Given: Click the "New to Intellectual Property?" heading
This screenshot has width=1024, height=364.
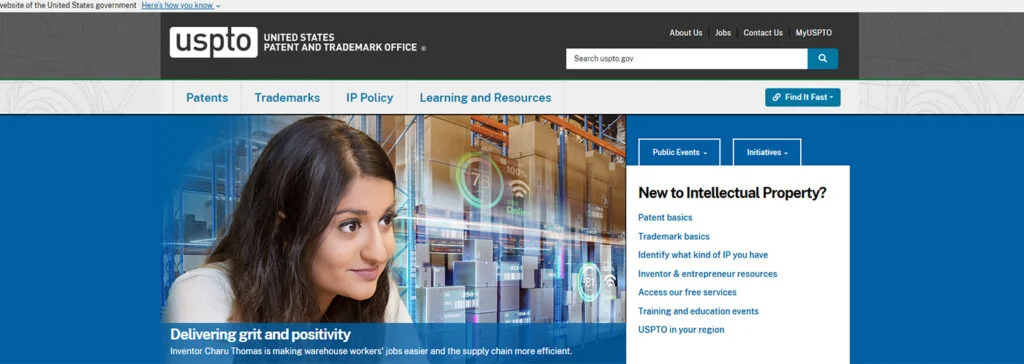Looking at the screenshot, I should (732, 193).
